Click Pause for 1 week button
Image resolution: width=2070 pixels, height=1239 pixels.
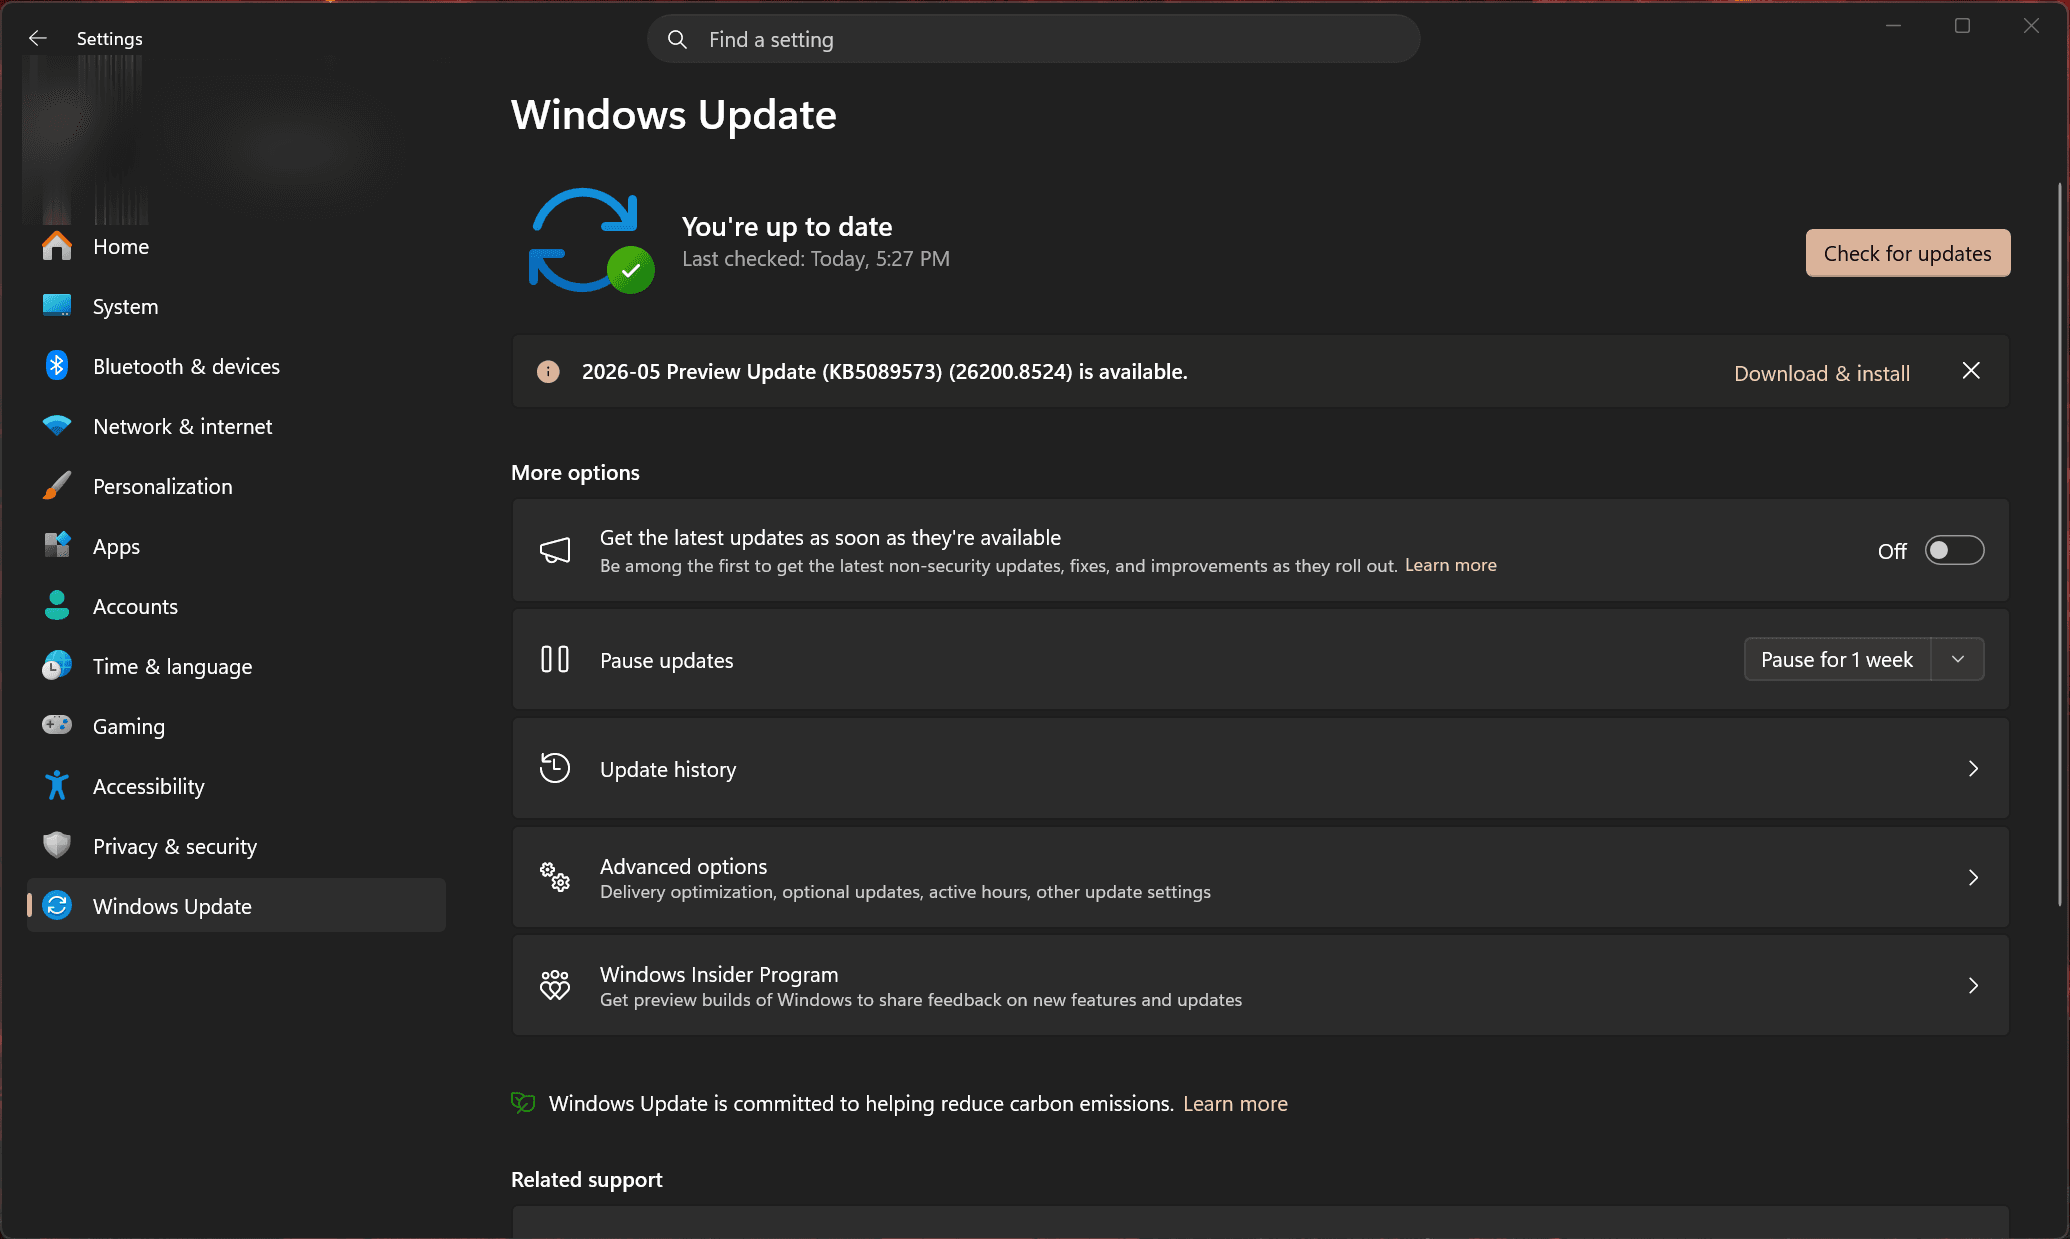(x=1837, y=660)
